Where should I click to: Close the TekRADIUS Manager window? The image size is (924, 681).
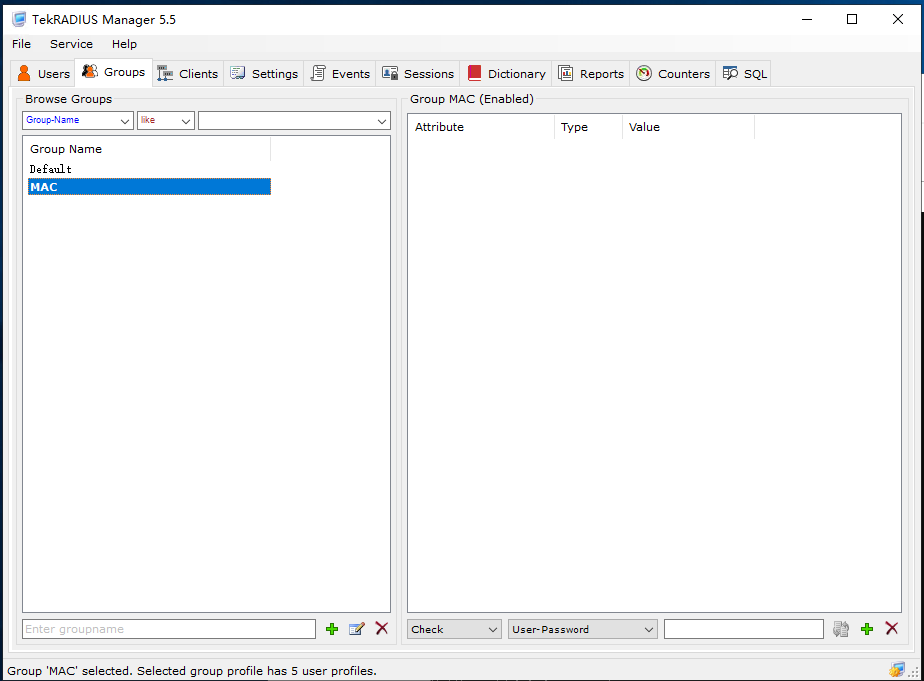click(x=897, y=19)
